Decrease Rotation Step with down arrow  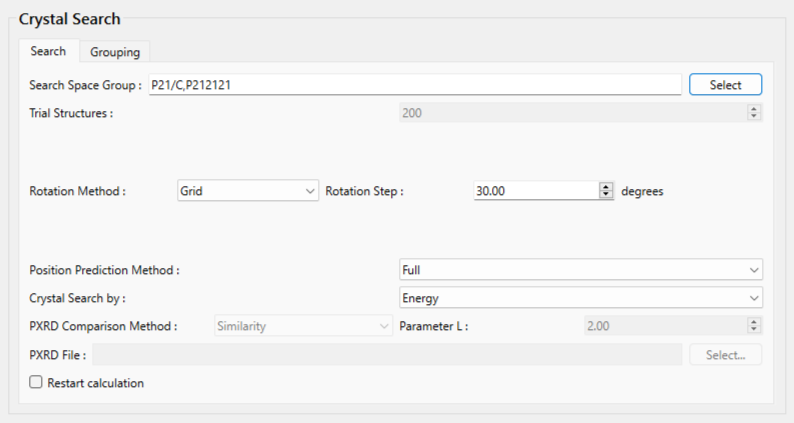(x=605, y=195)
